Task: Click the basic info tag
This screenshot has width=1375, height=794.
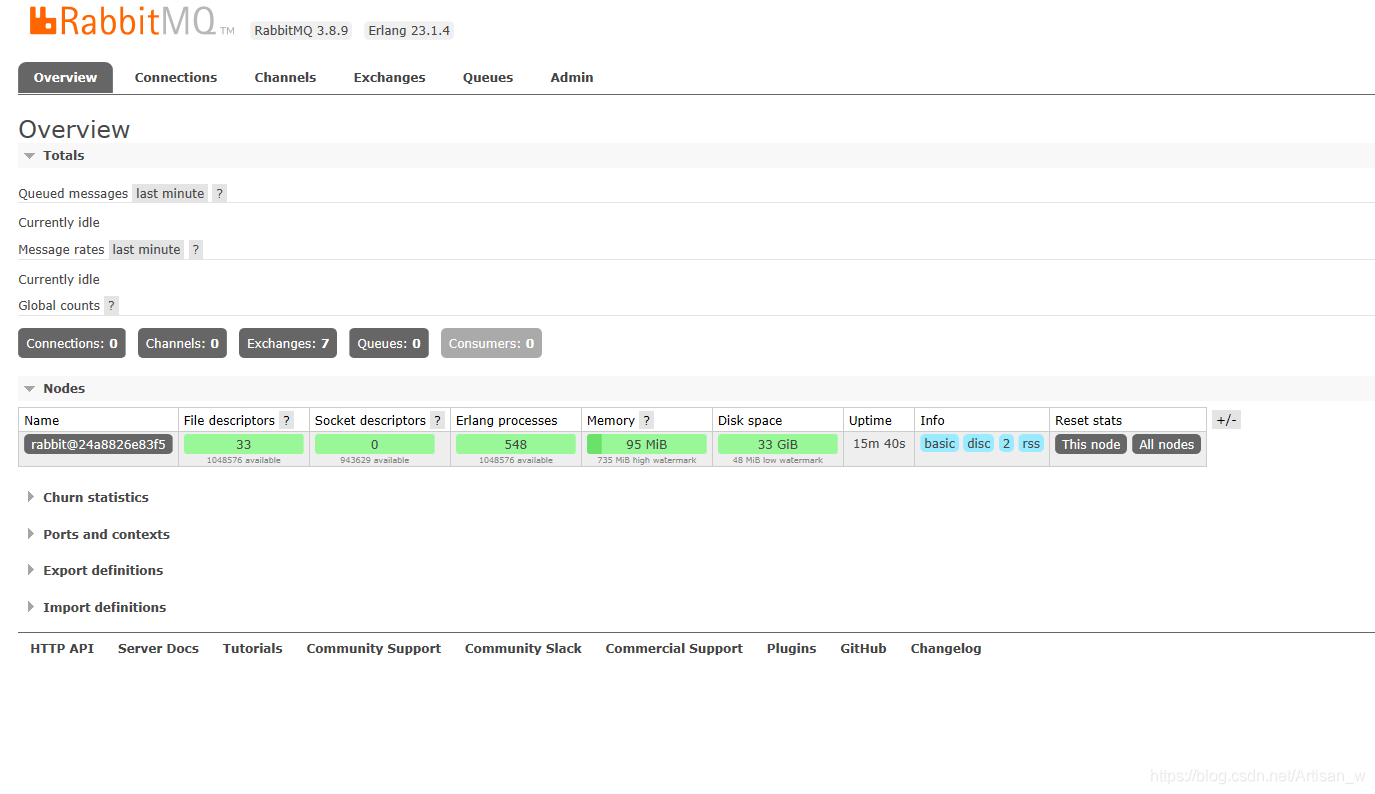Action: click(939, 444)
